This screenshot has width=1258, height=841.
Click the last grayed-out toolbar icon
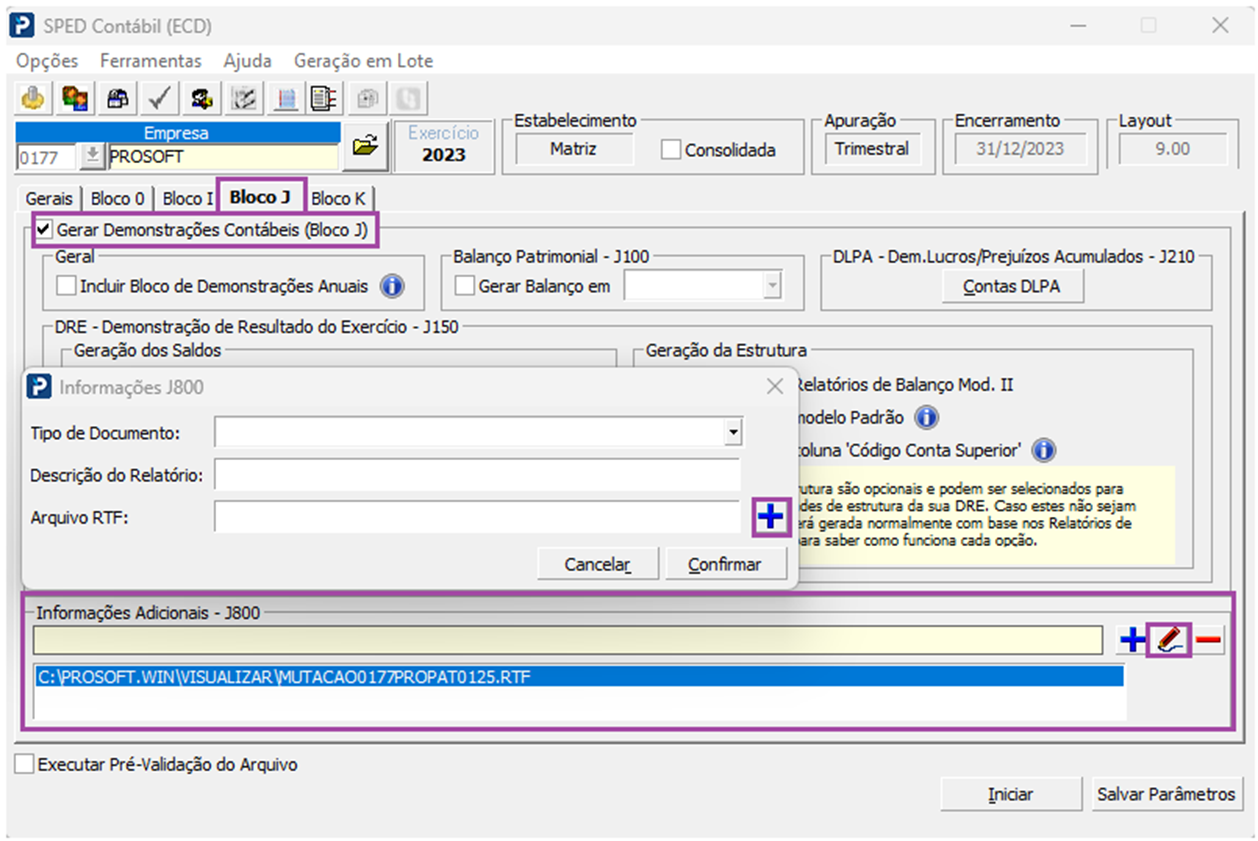coord(411,98)
